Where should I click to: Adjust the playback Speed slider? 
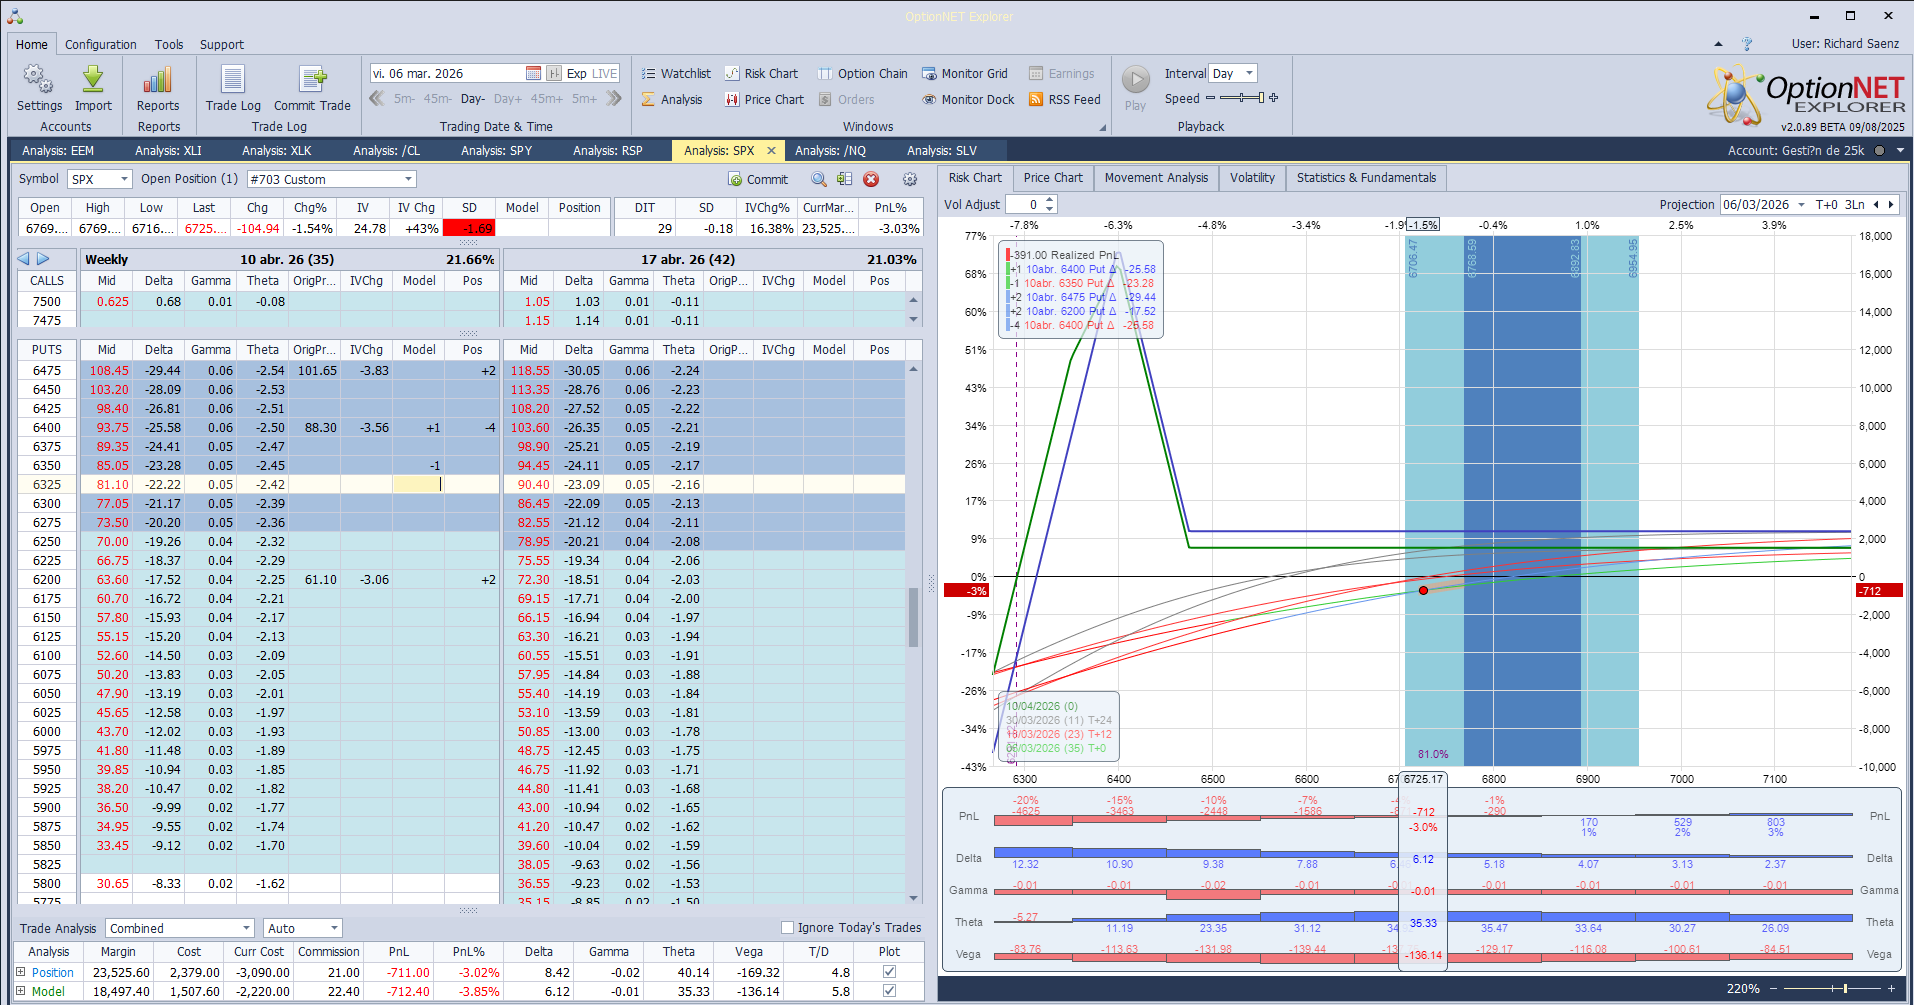pyautogui.click(x=1242, y=98)
